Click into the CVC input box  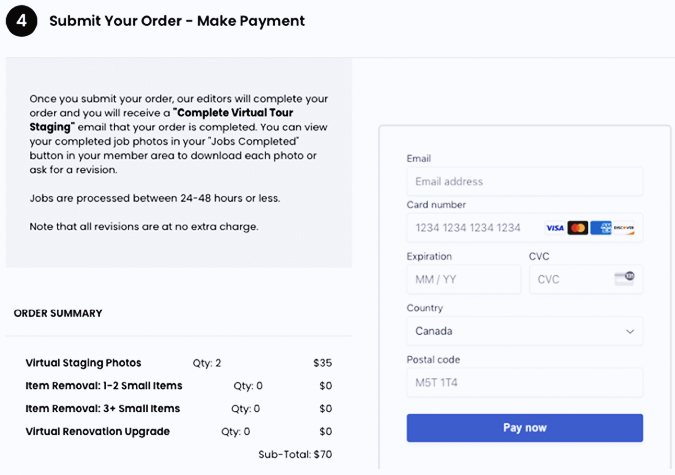coord(586,279)
